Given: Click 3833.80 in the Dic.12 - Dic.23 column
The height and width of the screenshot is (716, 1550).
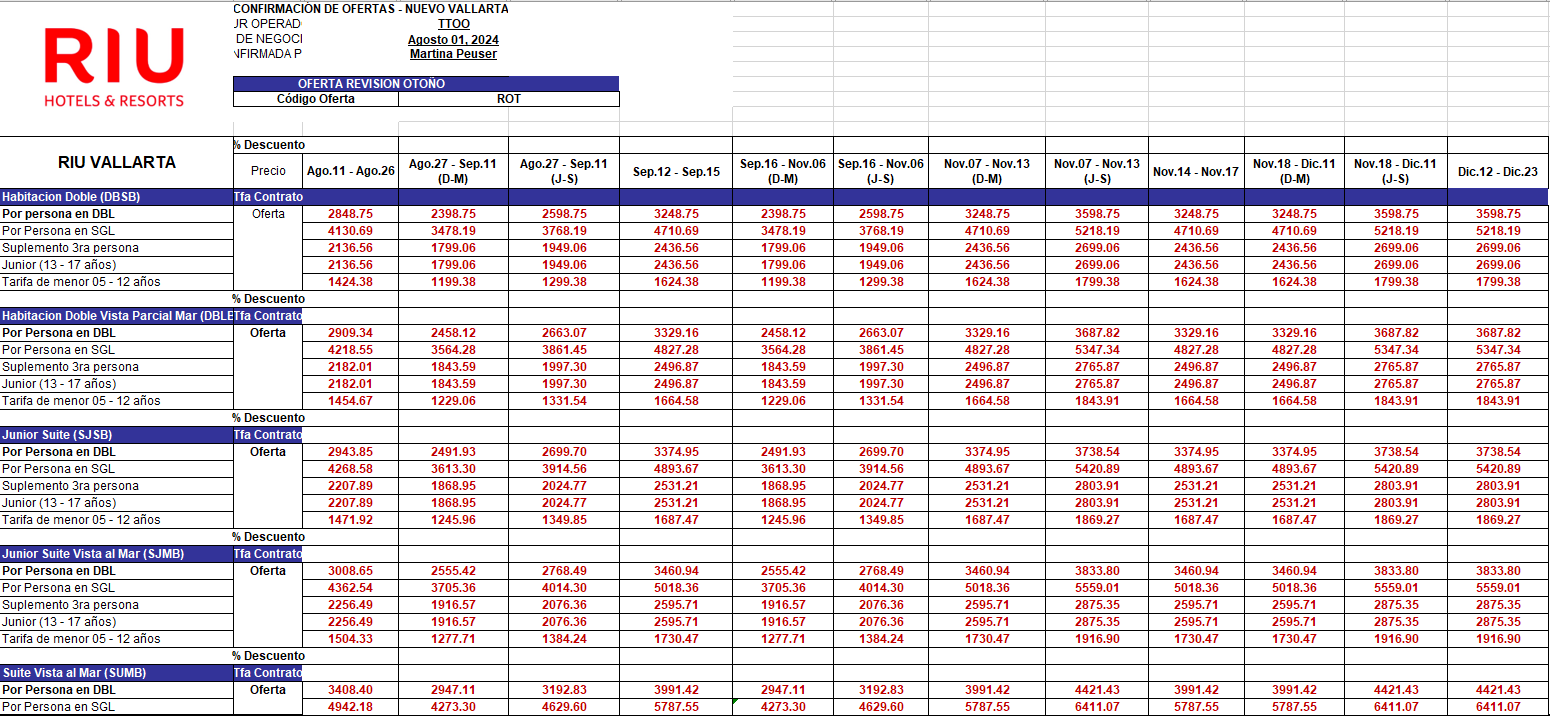Looking at the screenshot, I should (x=1498, y=571).
